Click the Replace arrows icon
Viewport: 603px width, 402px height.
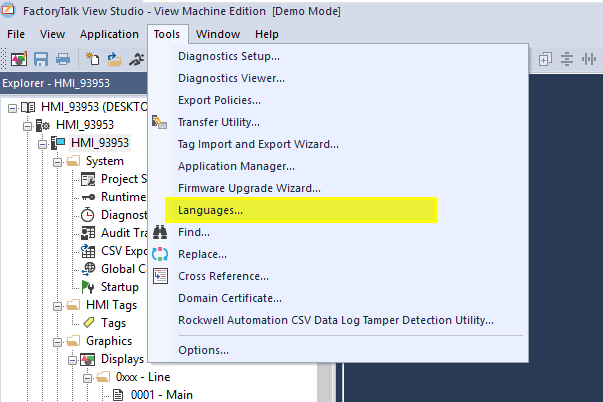point(160,254)
